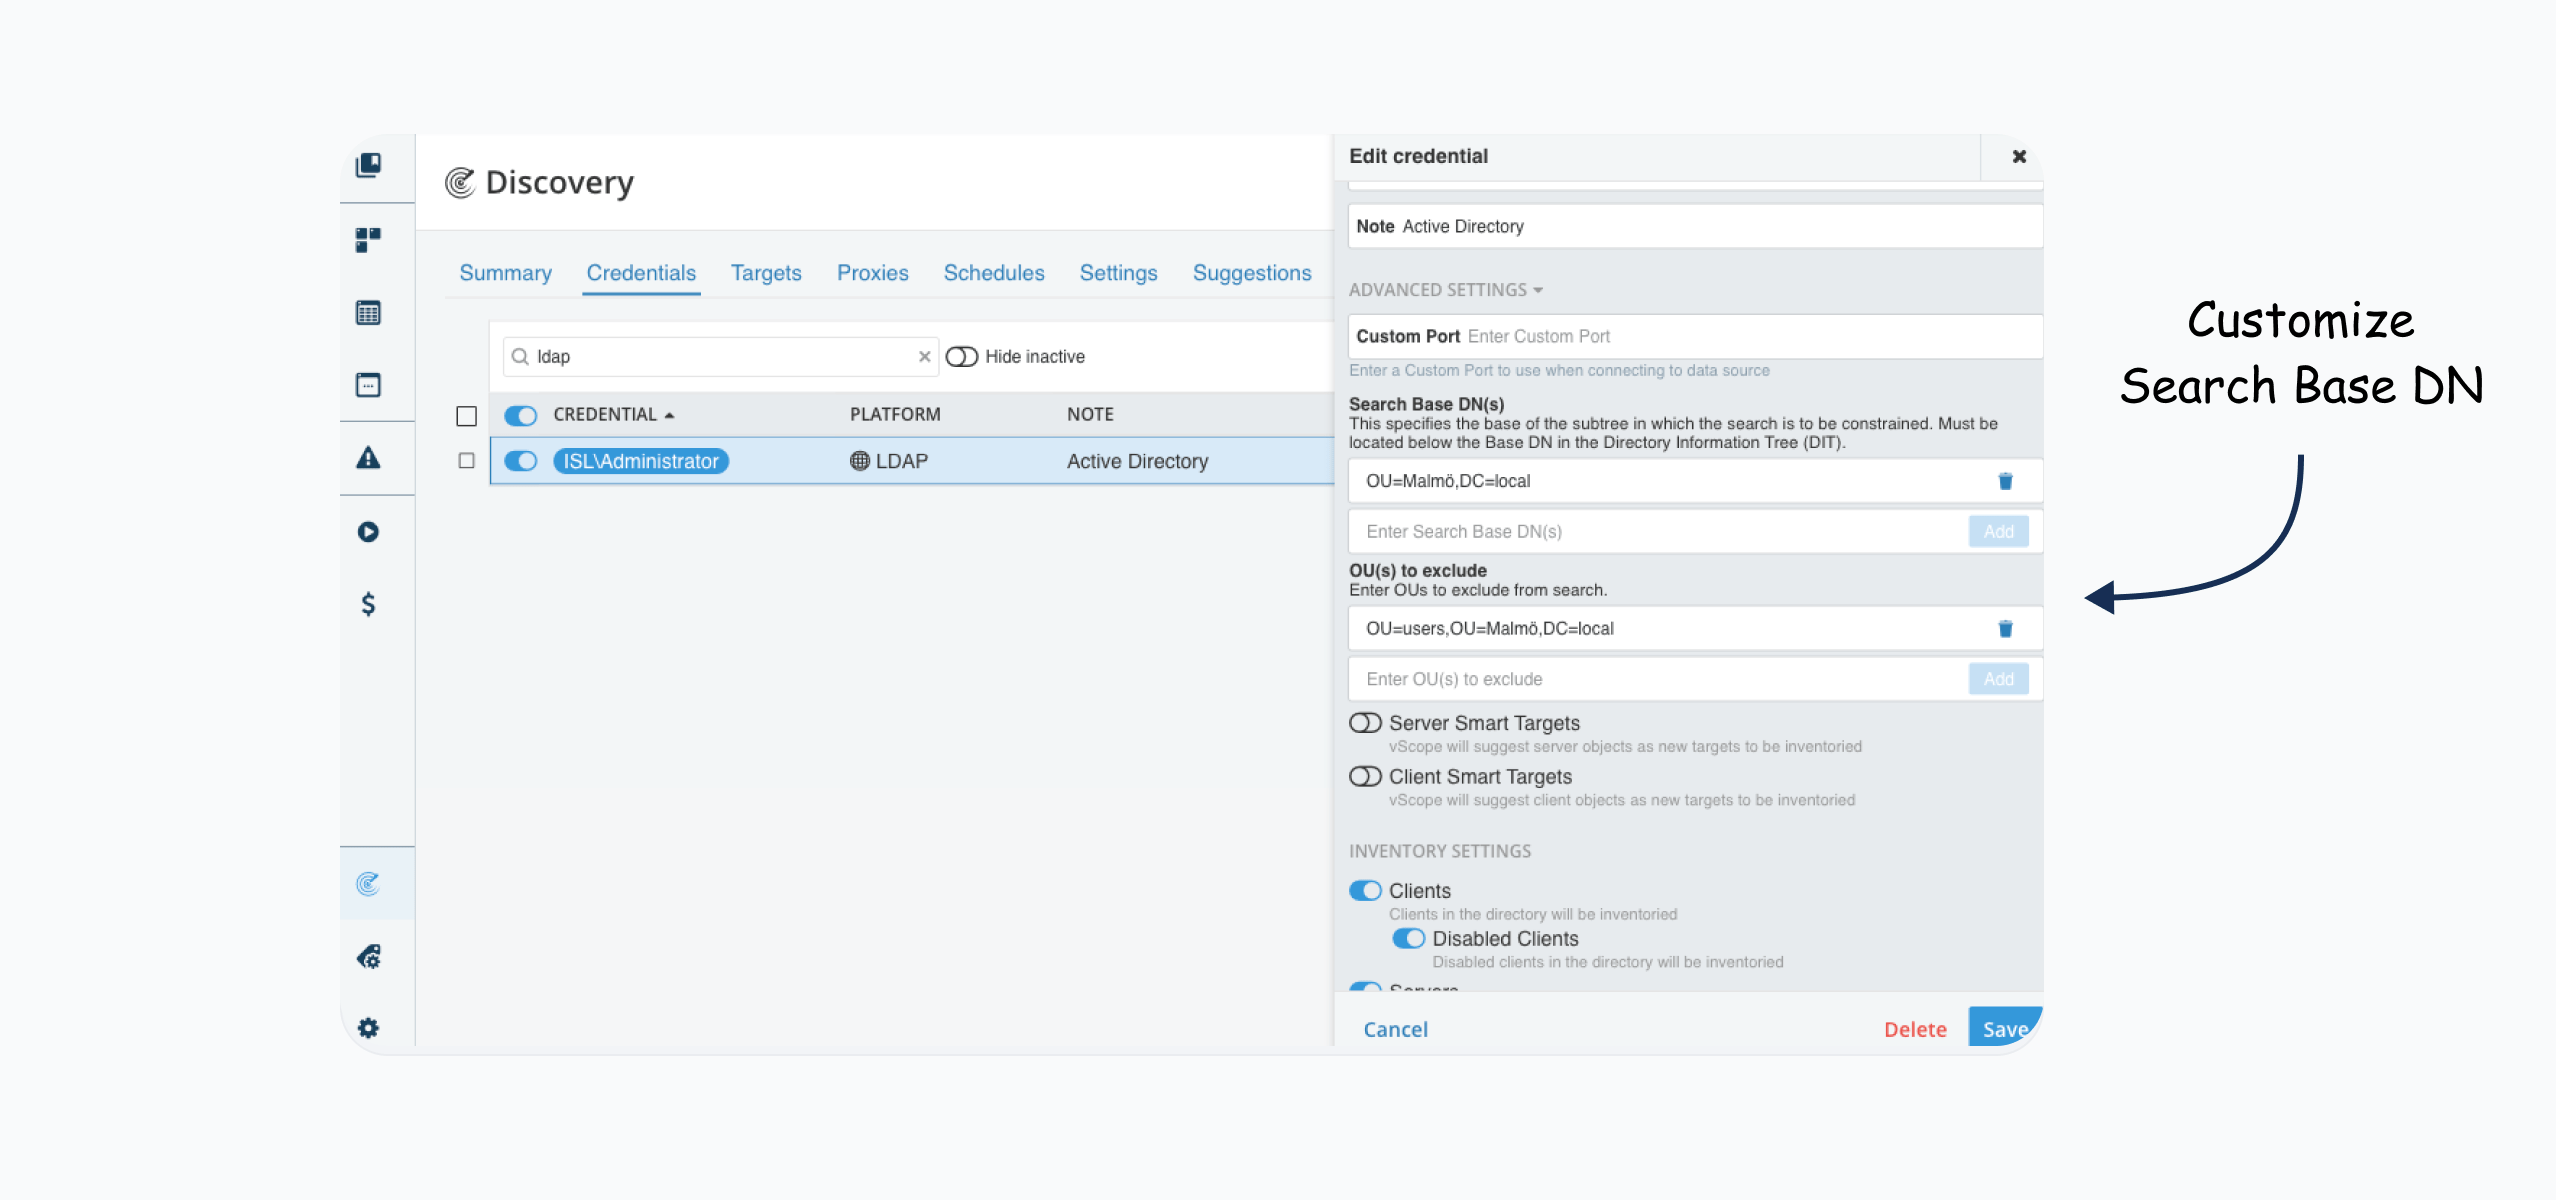Viewport: 2556px width, 1200px height.
Task: Click the Note field containing Active Directory
Action: (1695, 227)
